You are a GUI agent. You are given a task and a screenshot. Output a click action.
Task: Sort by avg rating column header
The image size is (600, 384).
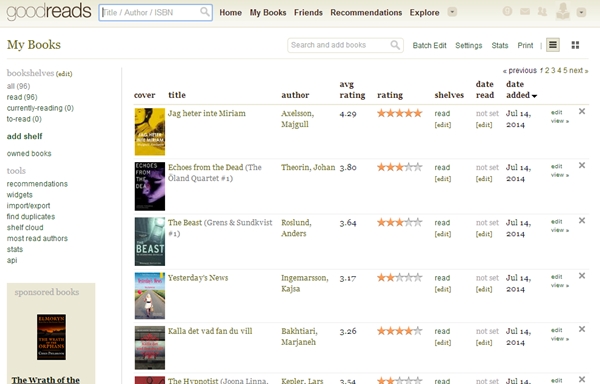tap(352, 89)
